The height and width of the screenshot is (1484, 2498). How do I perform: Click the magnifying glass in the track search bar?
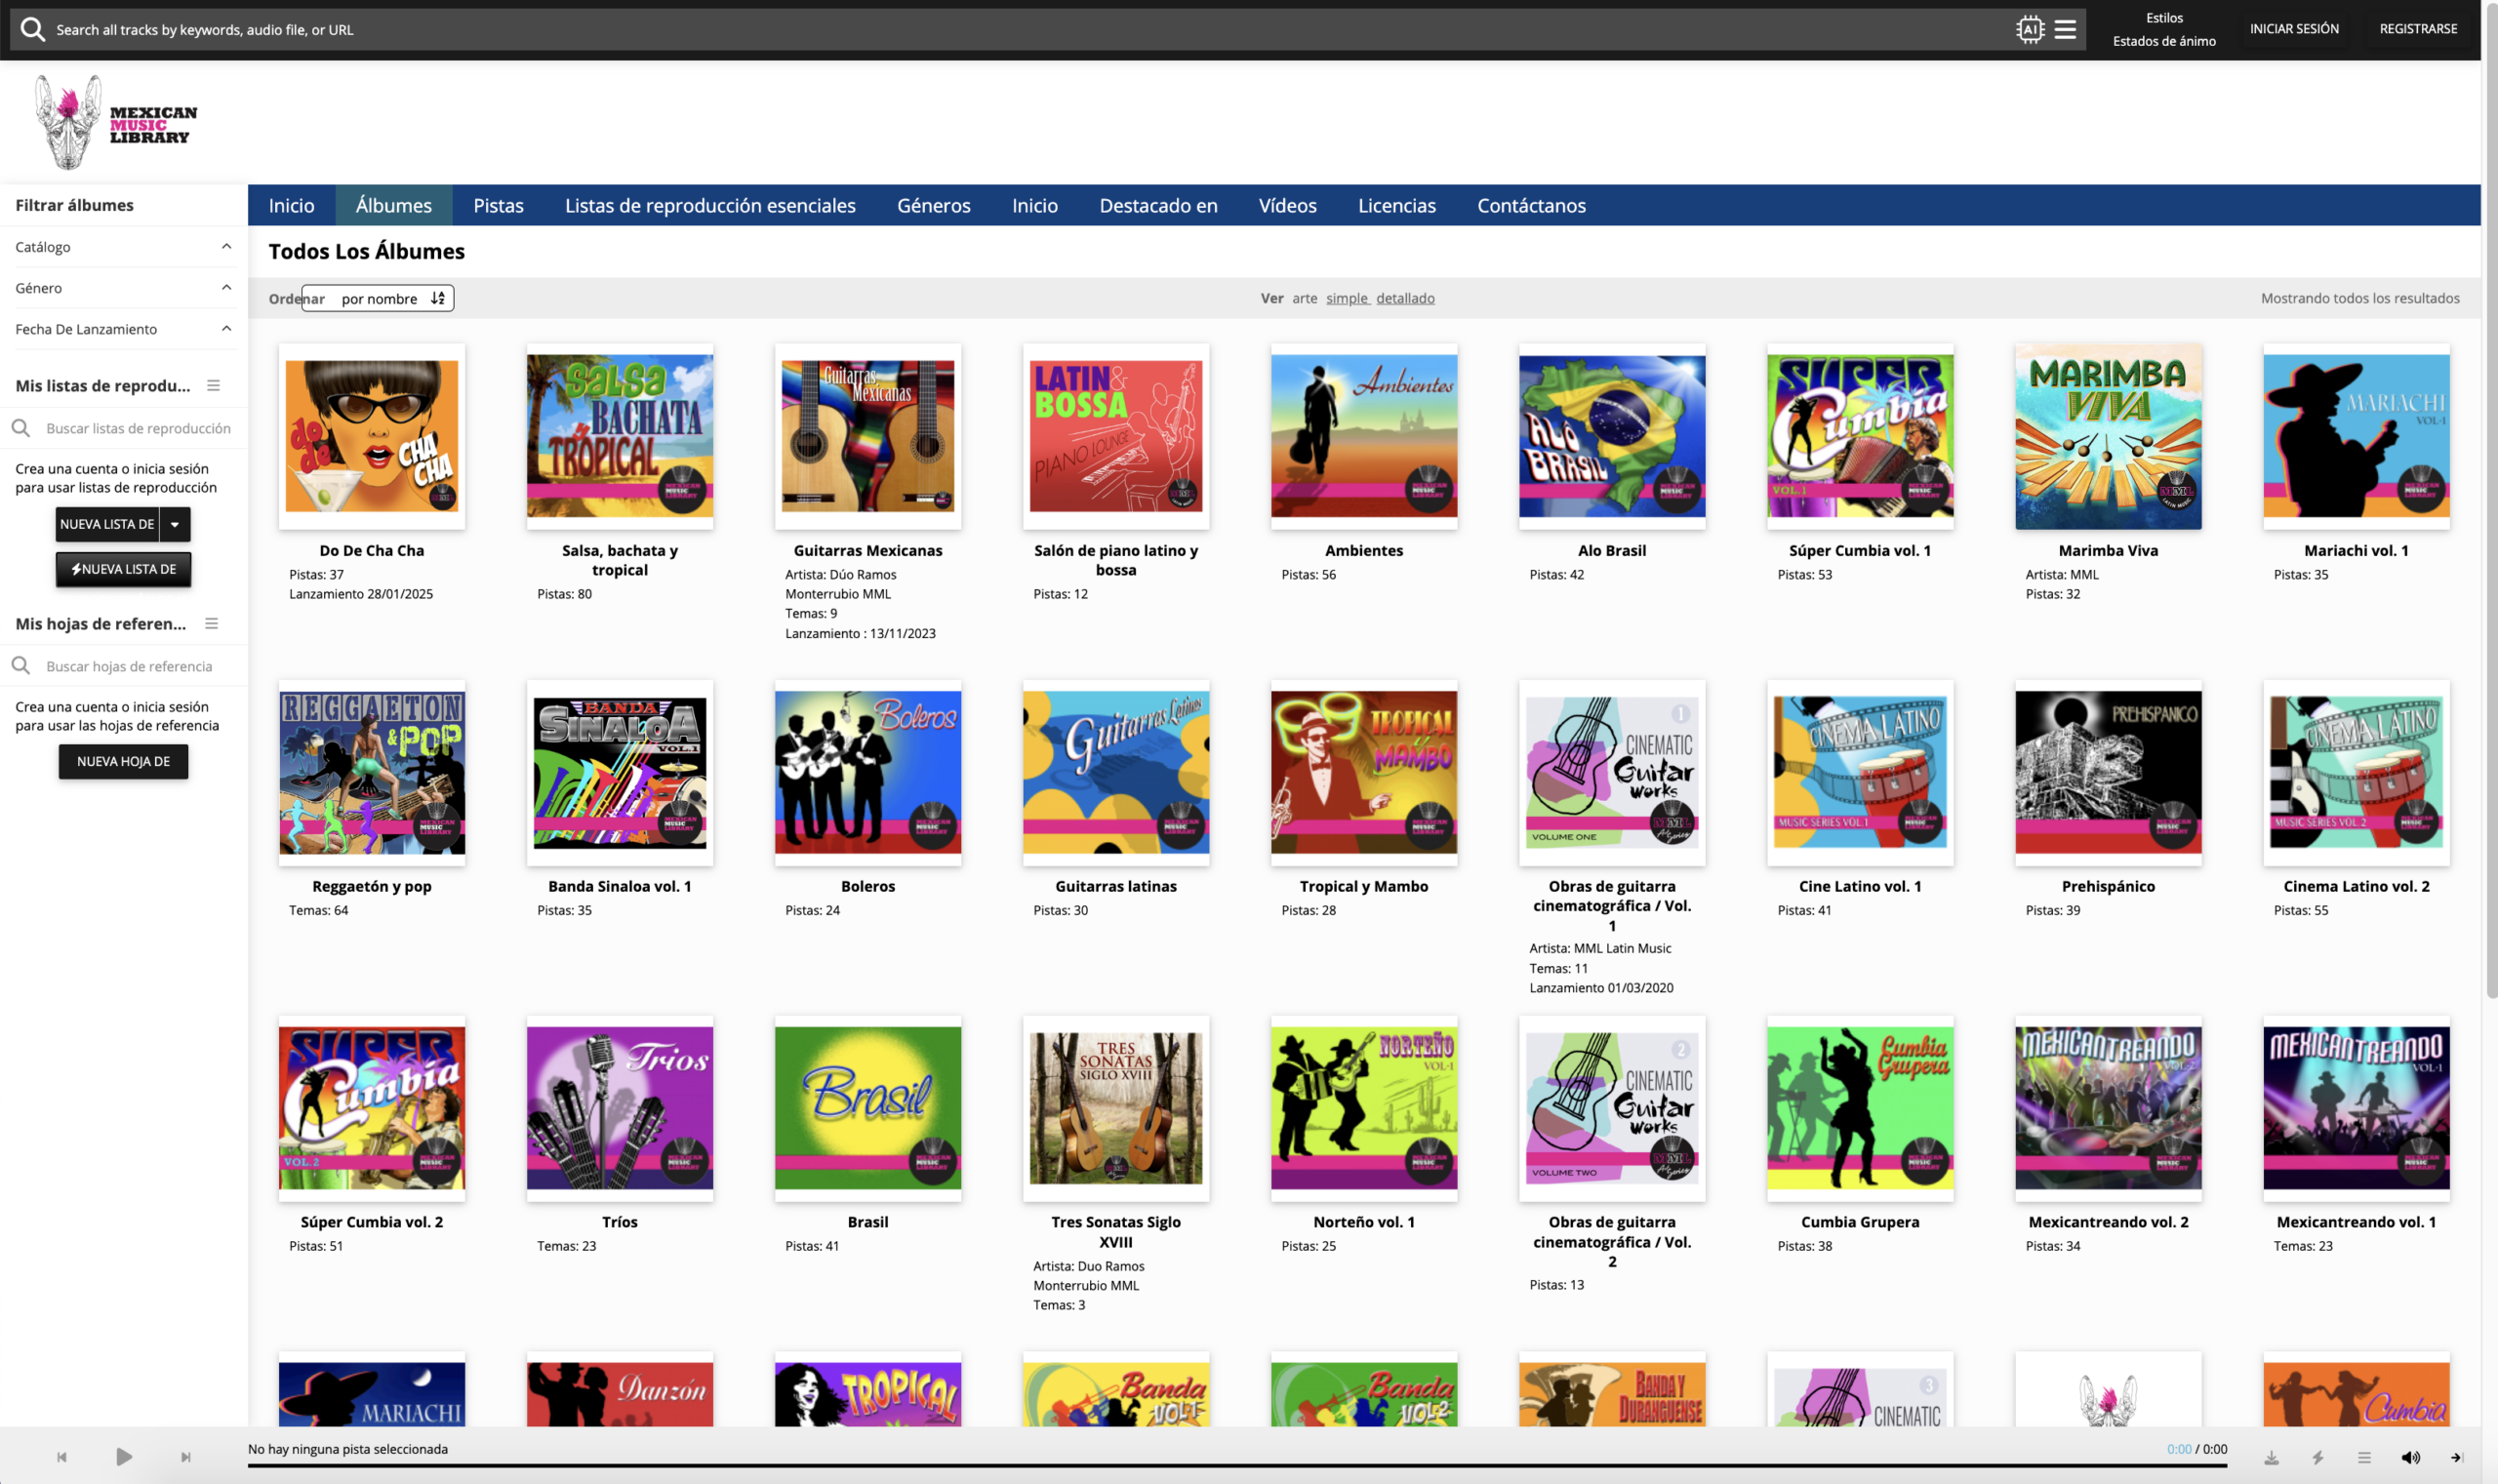pos(33,29)
